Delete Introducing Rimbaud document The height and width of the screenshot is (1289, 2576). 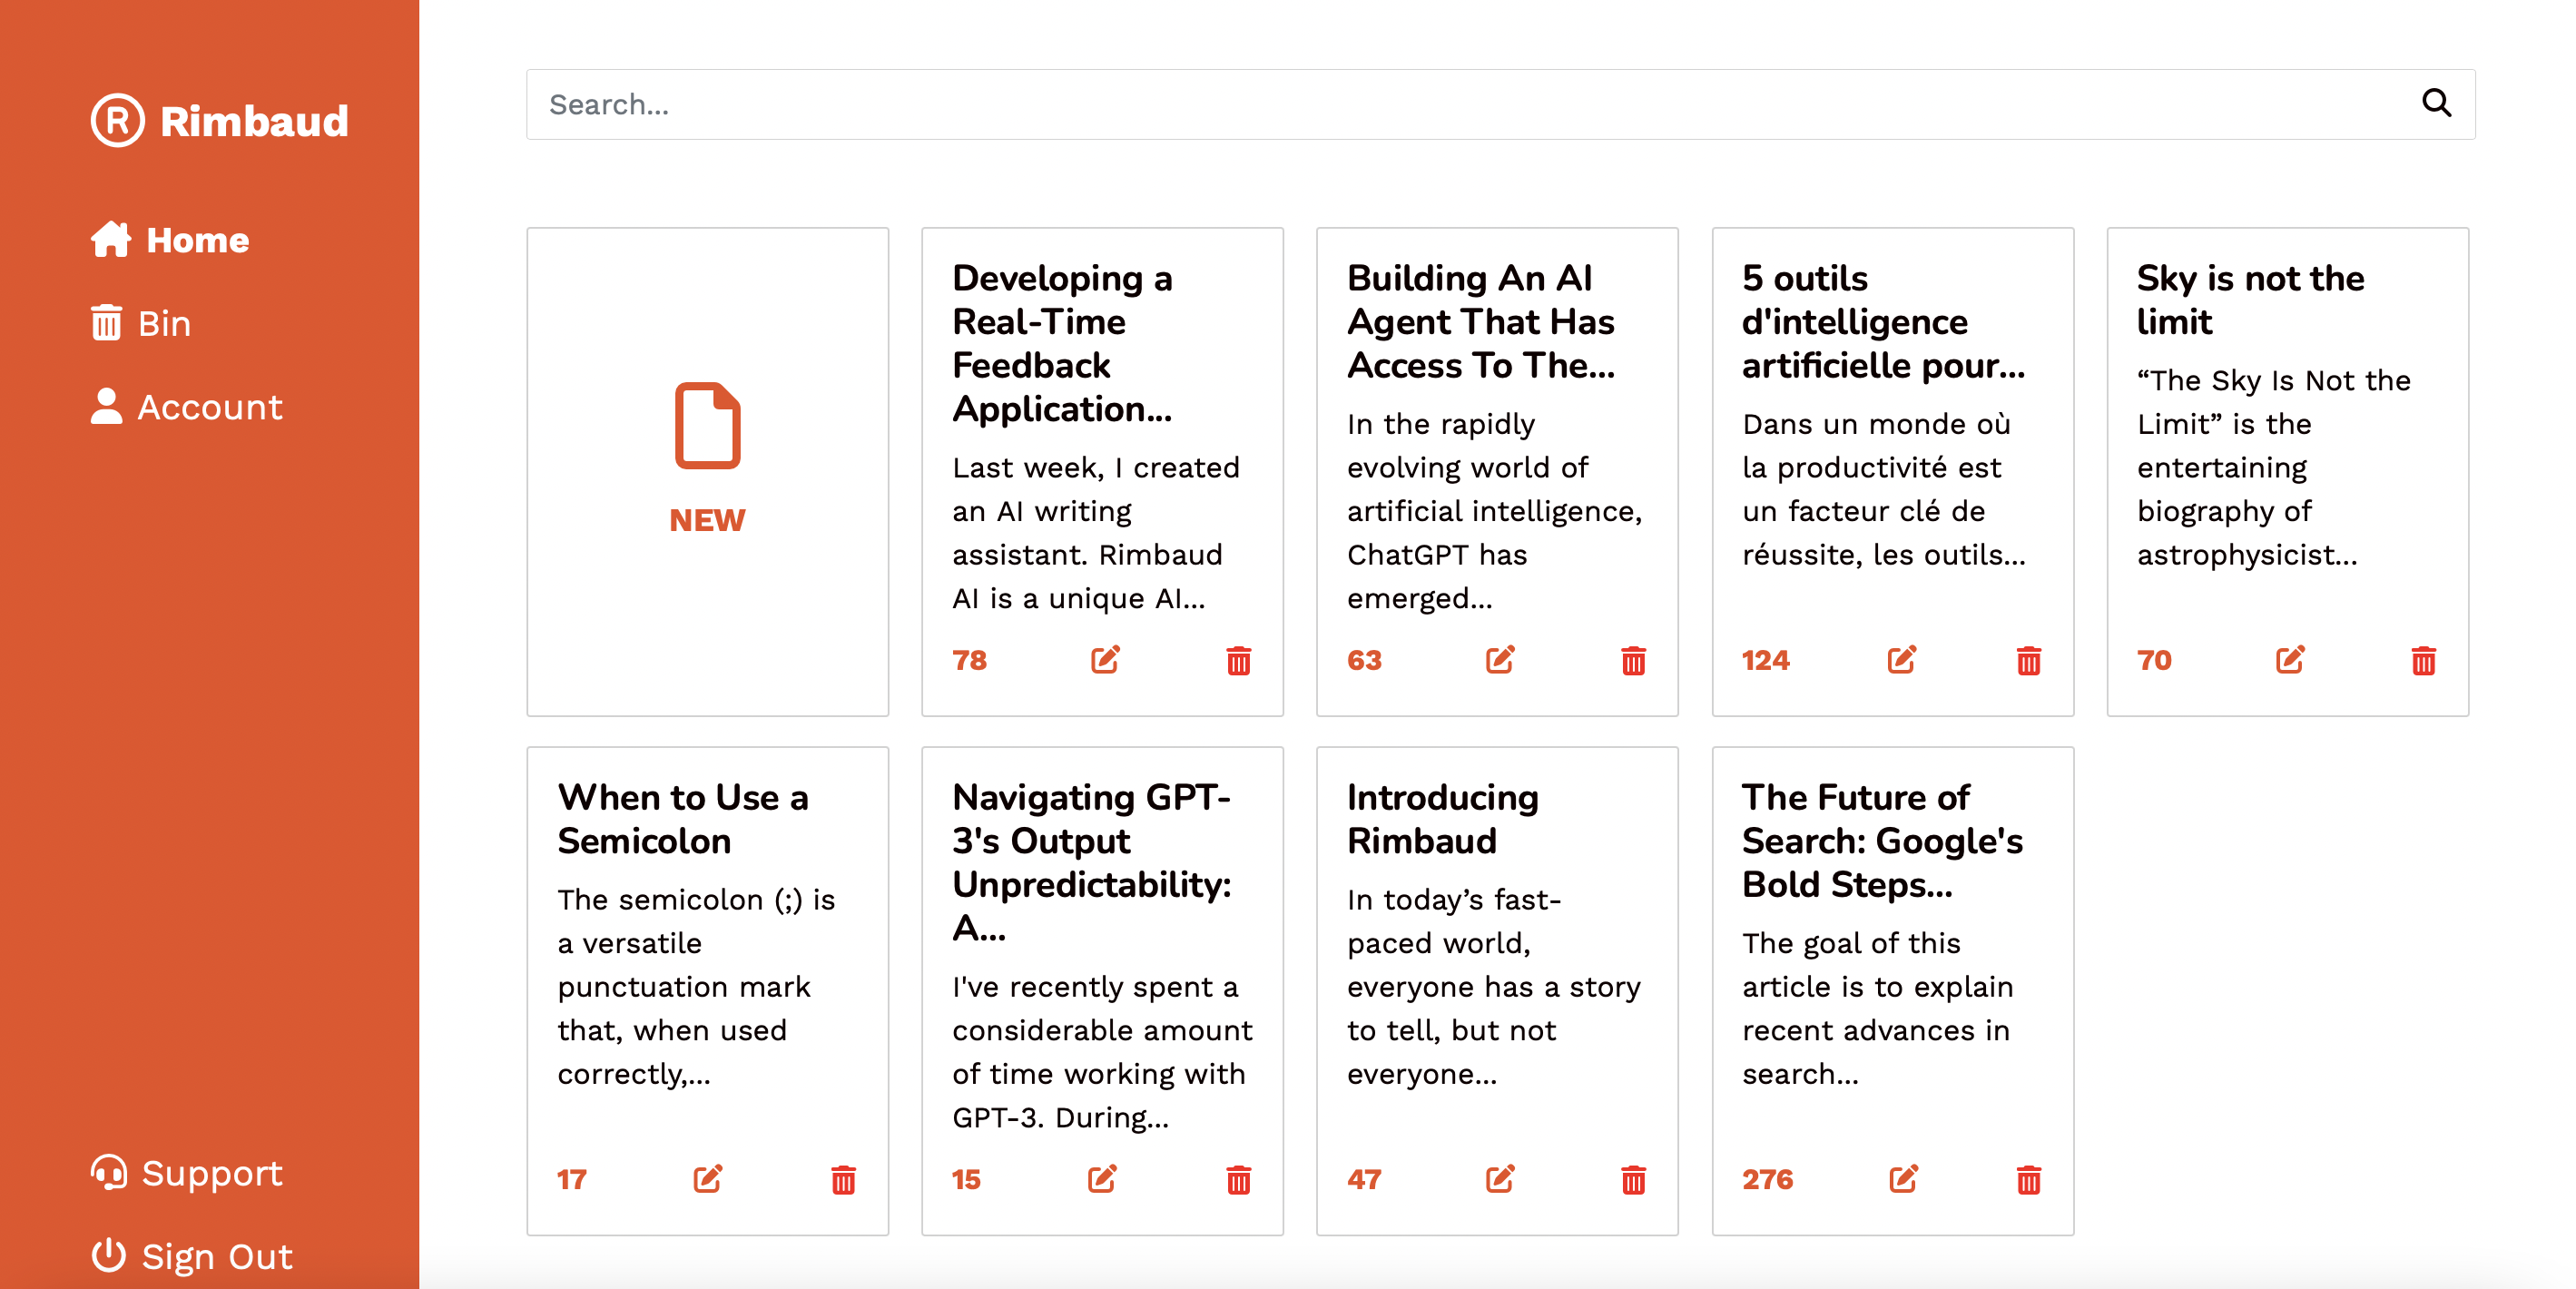tap(1633, 1179)
